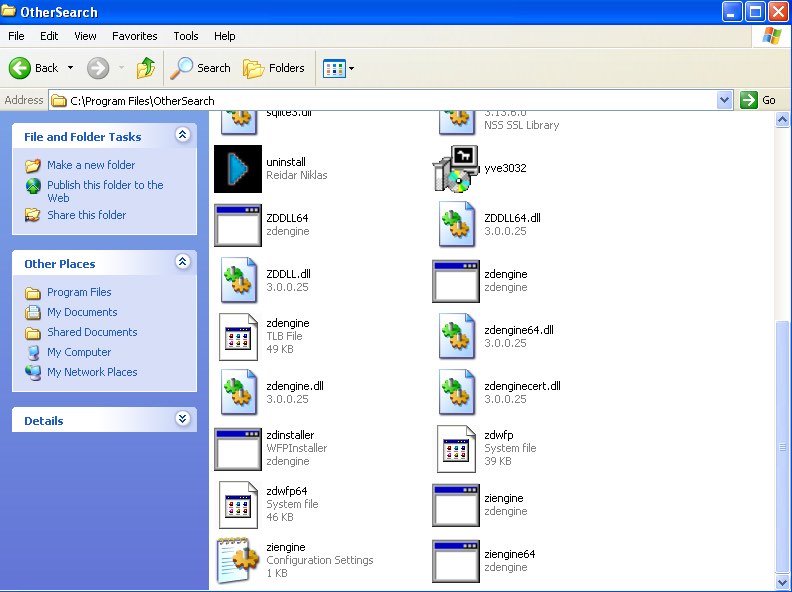Screen dimensions: 792x592
Task: Open the Tools menu
Action: (186, 36)
